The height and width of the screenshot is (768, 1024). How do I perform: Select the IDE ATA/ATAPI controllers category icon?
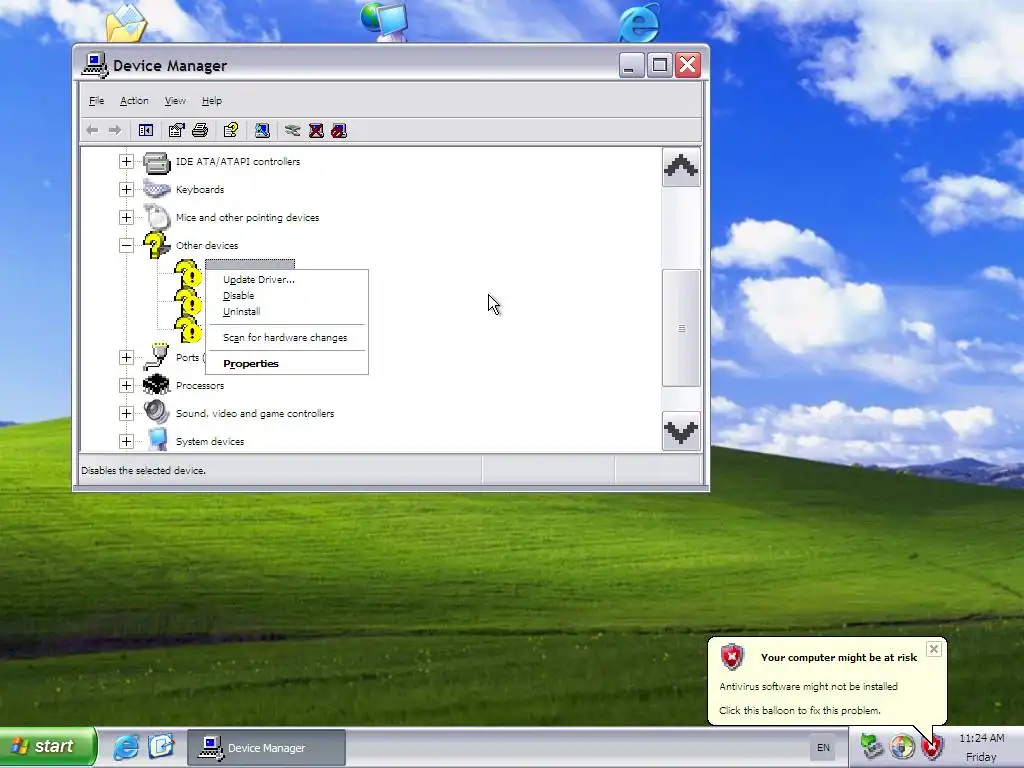coord(157,162)
